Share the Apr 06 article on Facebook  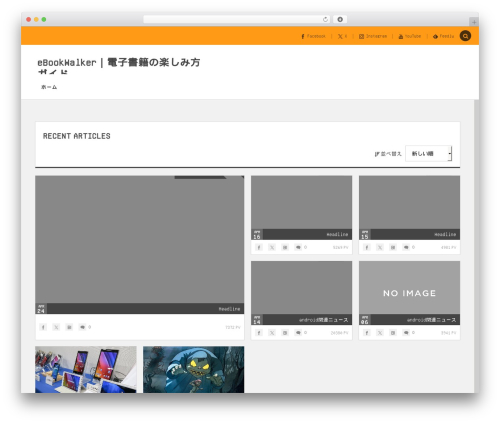click(367, 333)
